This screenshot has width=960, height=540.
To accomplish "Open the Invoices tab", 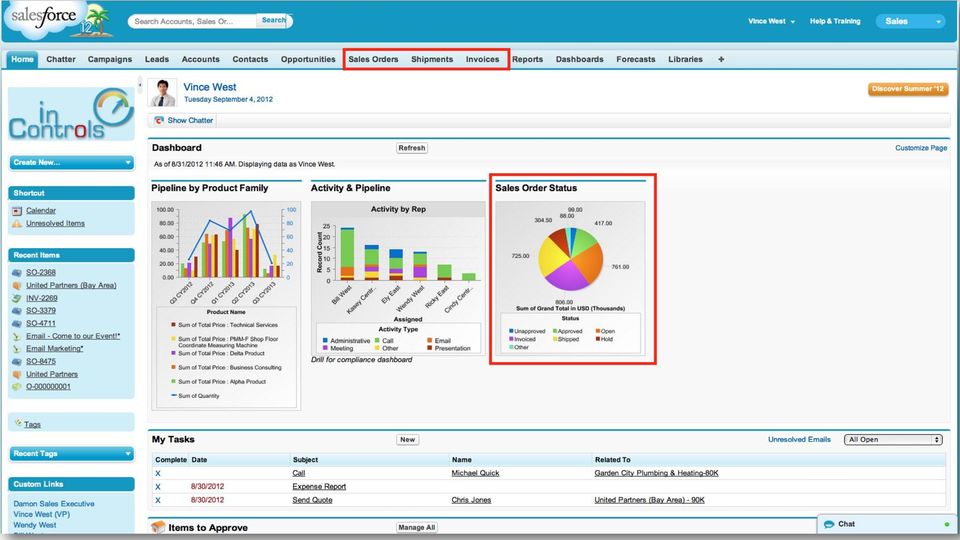I will point(482,59).
